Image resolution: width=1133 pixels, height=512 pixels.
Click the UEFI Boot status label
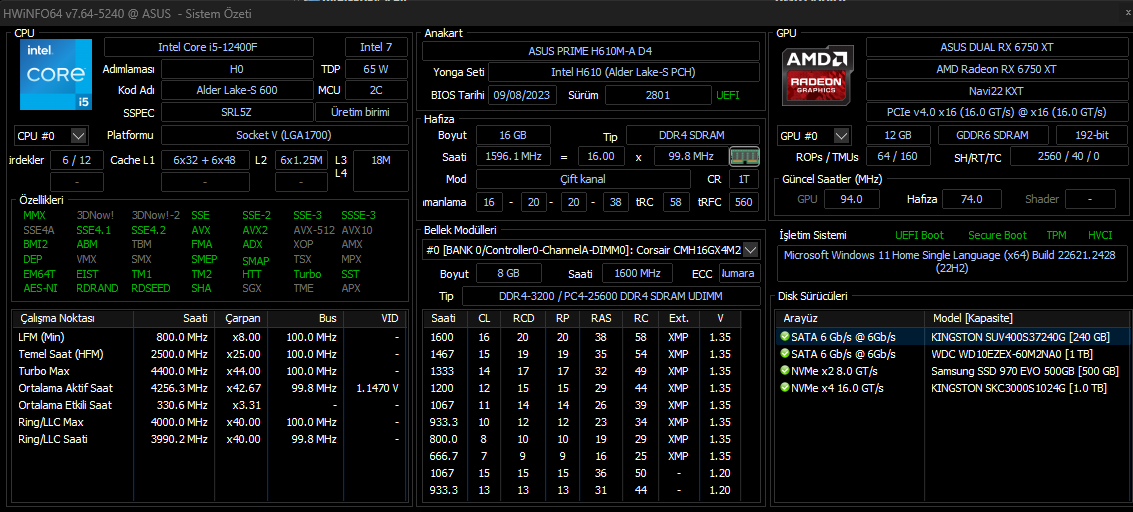[919, 235]
